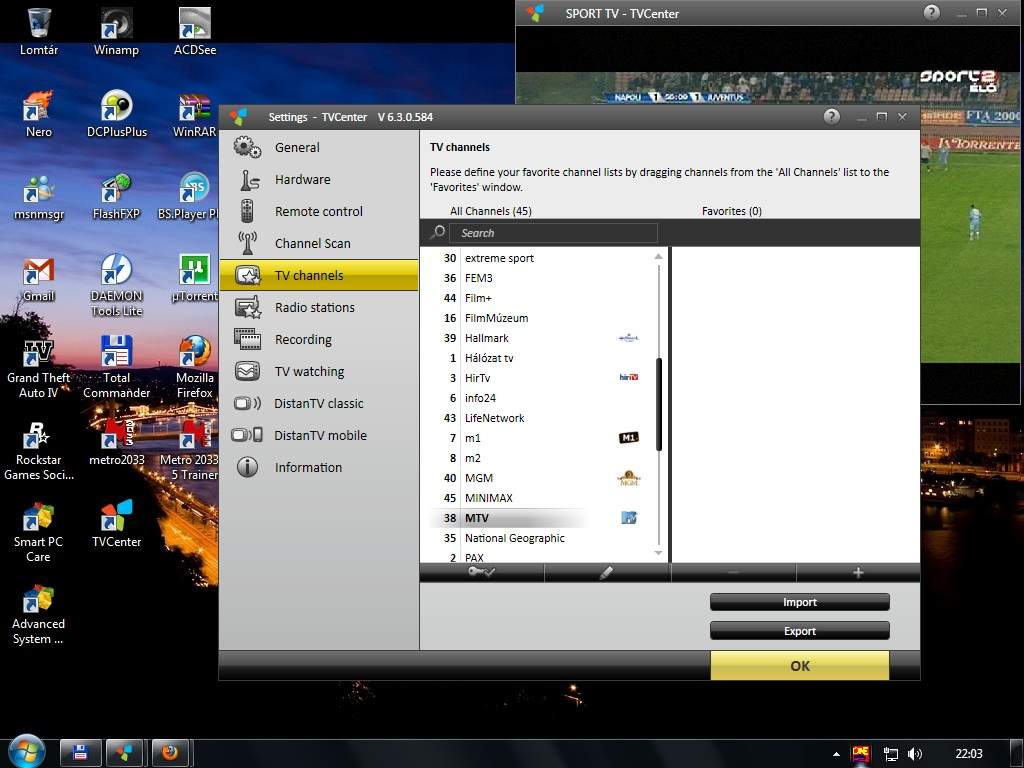This screenshot has width=1024, height=768.
Task: Click the Import button
Action: coord(799,602)
